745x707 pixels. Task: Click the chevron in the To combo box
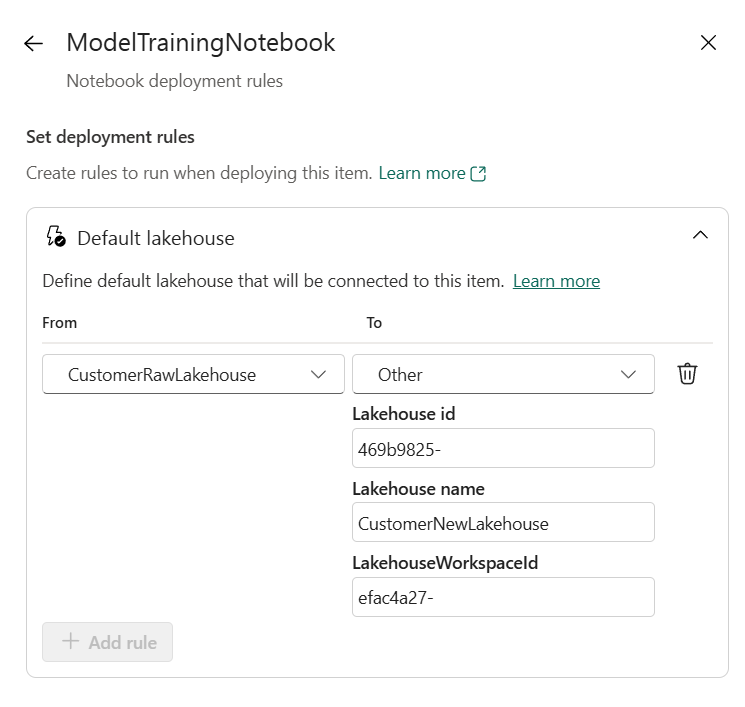pos(628,375)
